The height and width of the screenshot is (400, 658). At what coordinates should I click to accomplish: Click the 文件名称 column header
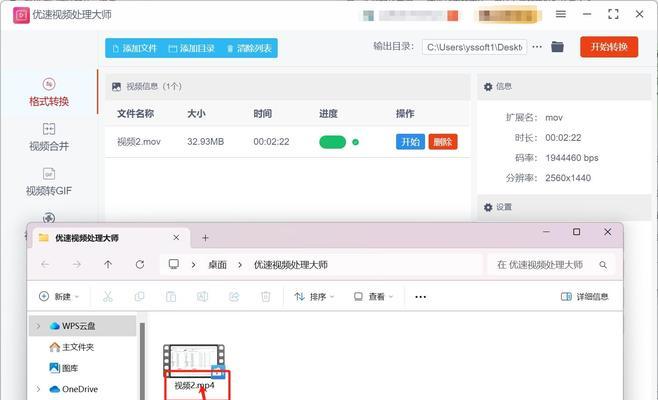tap(135, 114)
